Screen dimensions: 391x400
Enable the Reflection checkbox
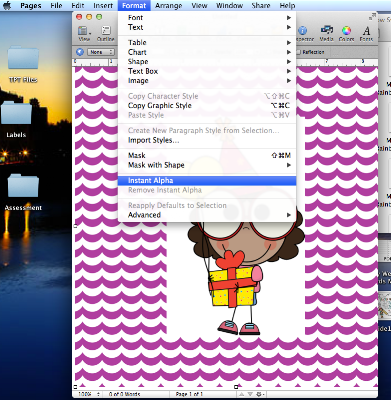(x=299, y=52)
